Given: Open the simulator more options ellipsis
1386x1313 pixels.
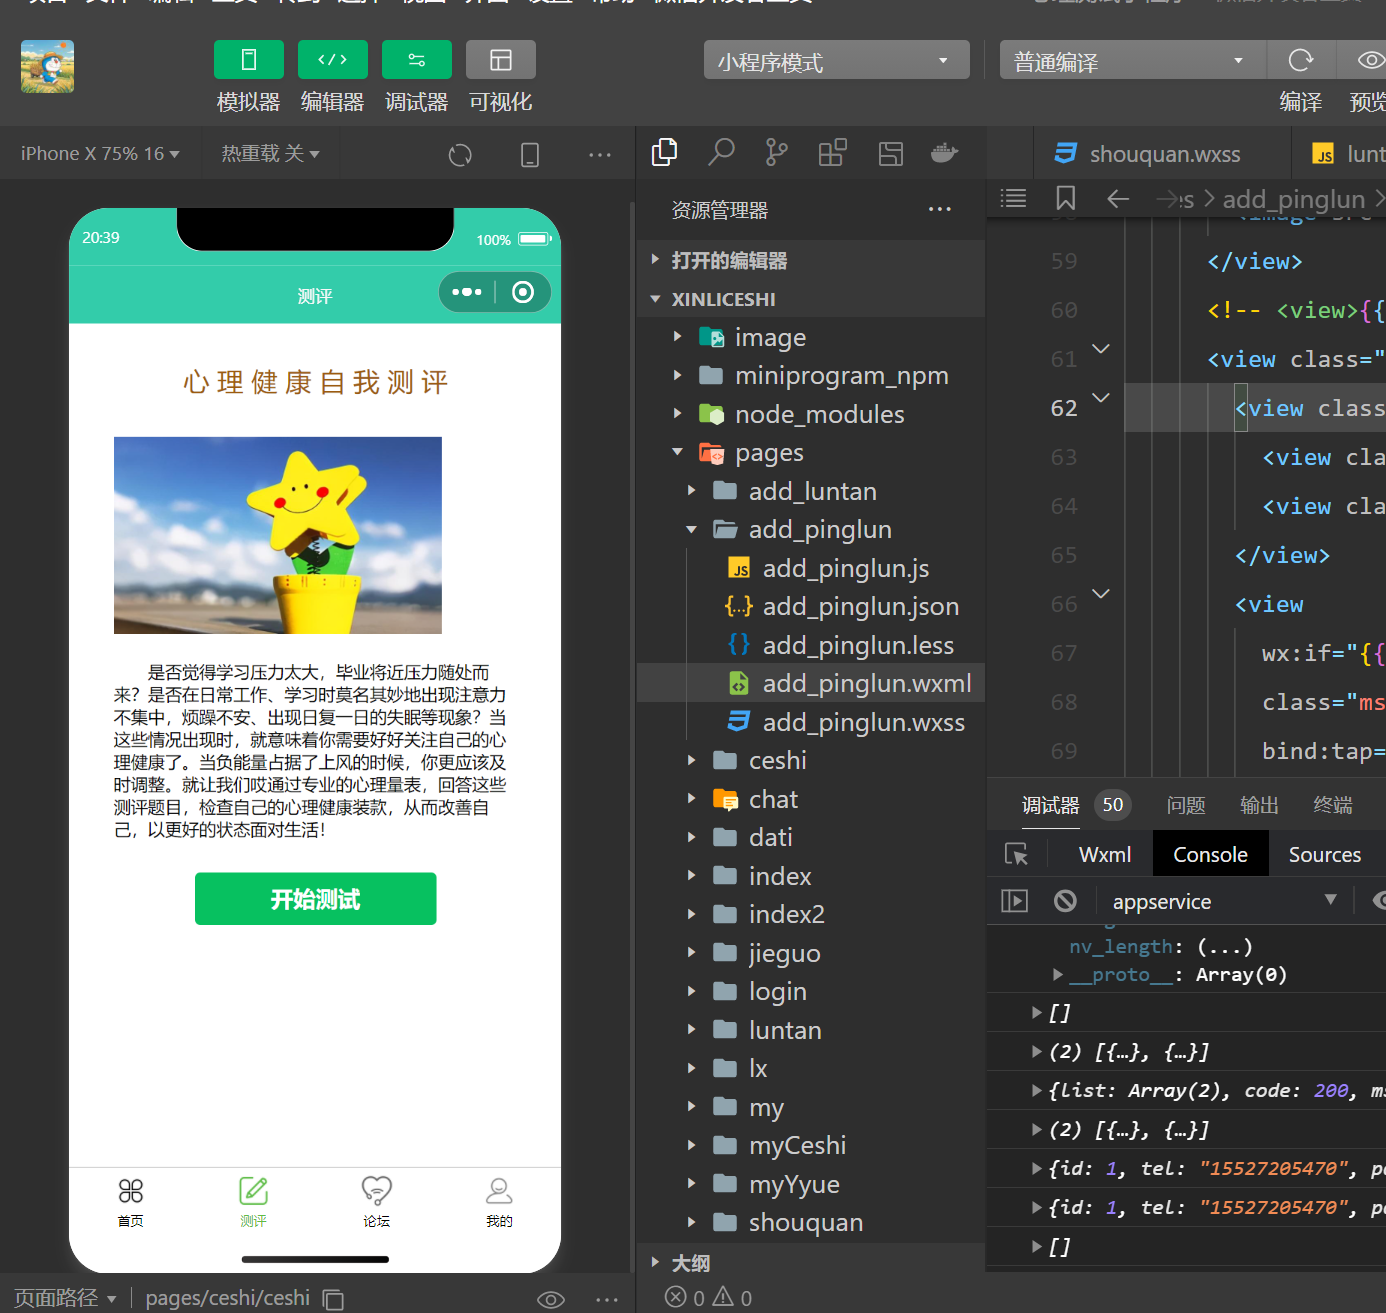Looking at the screenshot, I should point(600,155).
